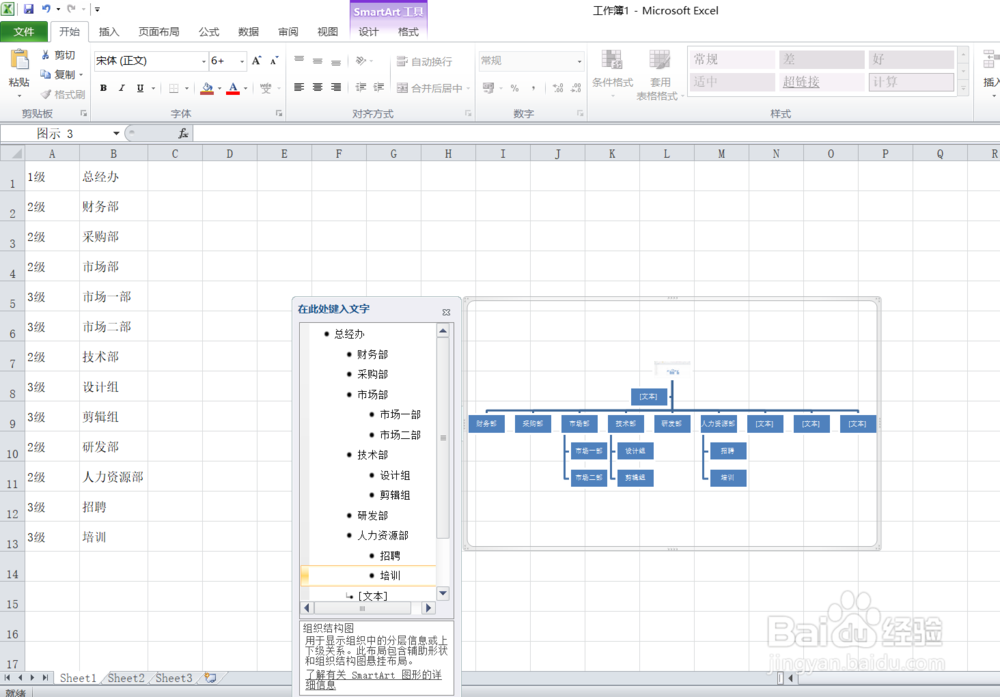Open the 文件 File tab
The height and width of the screenshot is (697, 1000).
24,31
